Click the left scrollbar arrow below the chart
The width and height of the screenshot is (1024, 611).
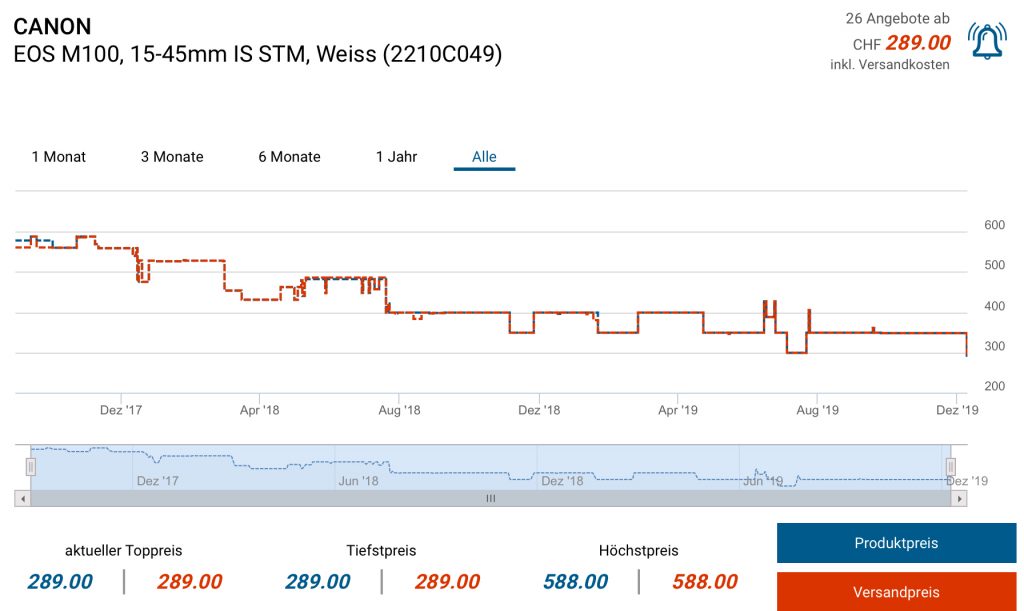coord(20,498)
